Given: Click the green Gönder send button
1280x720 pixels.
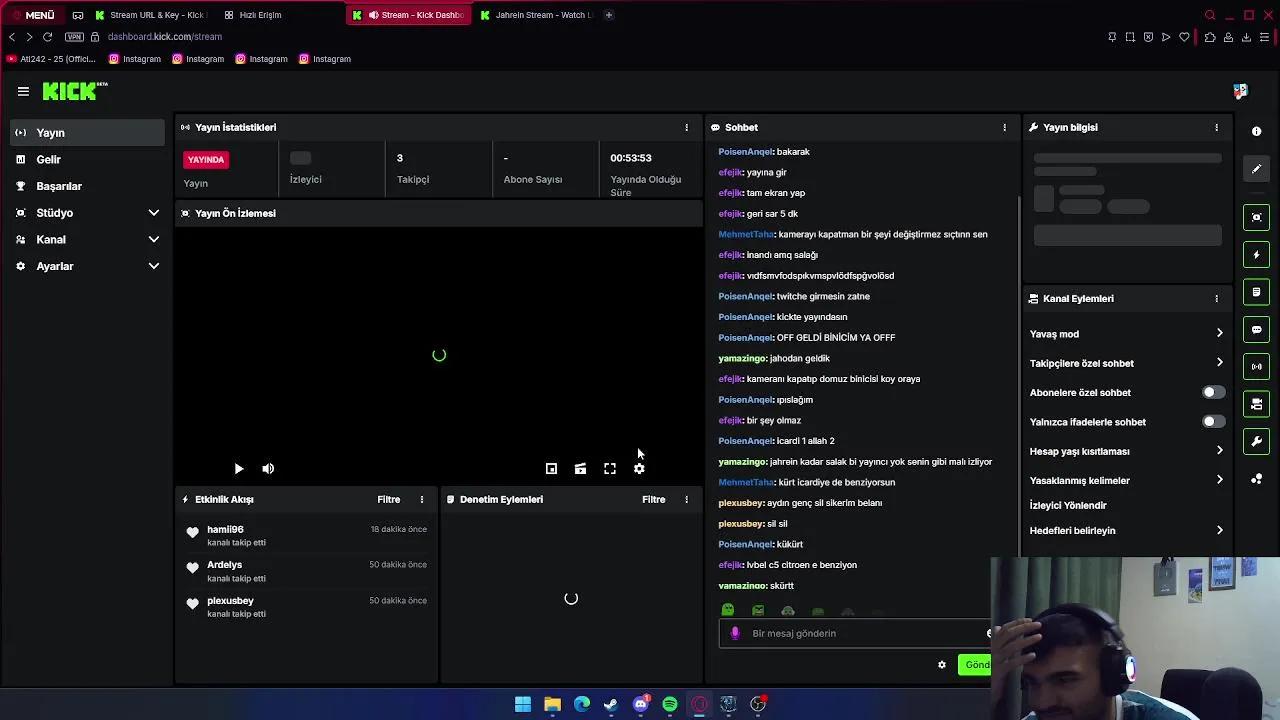Looking at the screenshot, I should coord(974,665).
